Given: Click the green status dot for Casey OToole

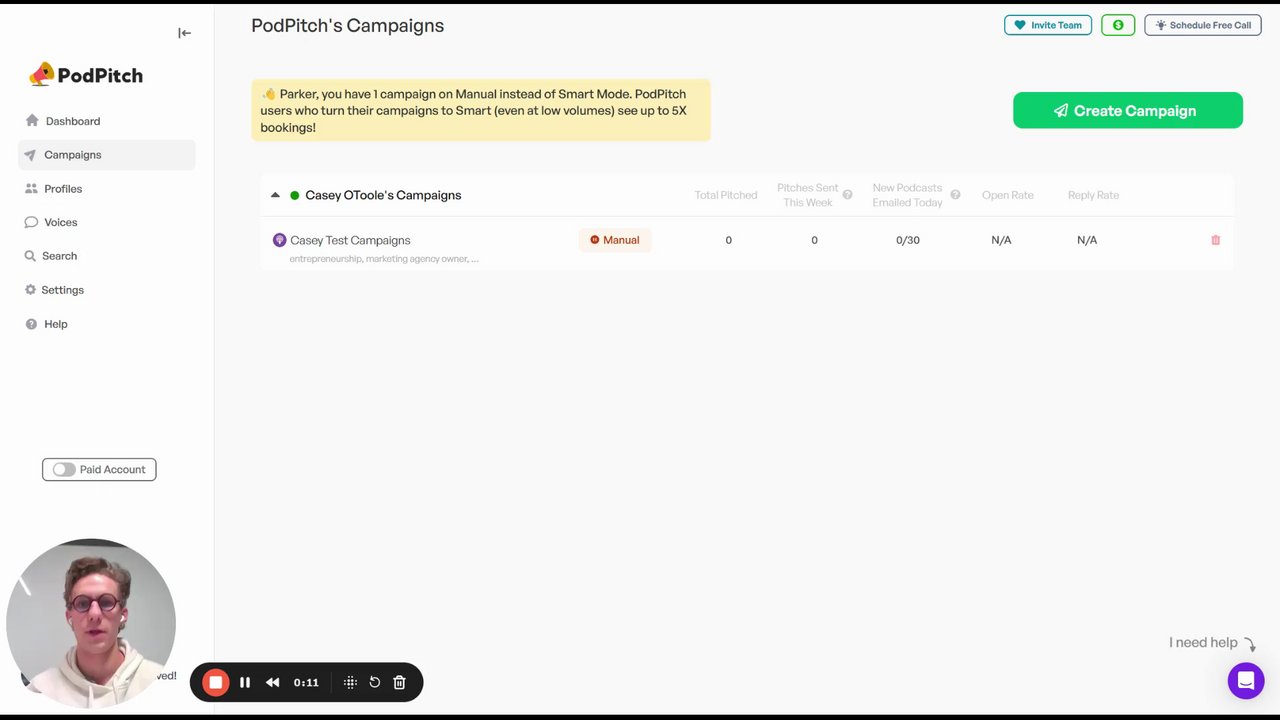Looking at the screenshot, I should pos(294,195).
